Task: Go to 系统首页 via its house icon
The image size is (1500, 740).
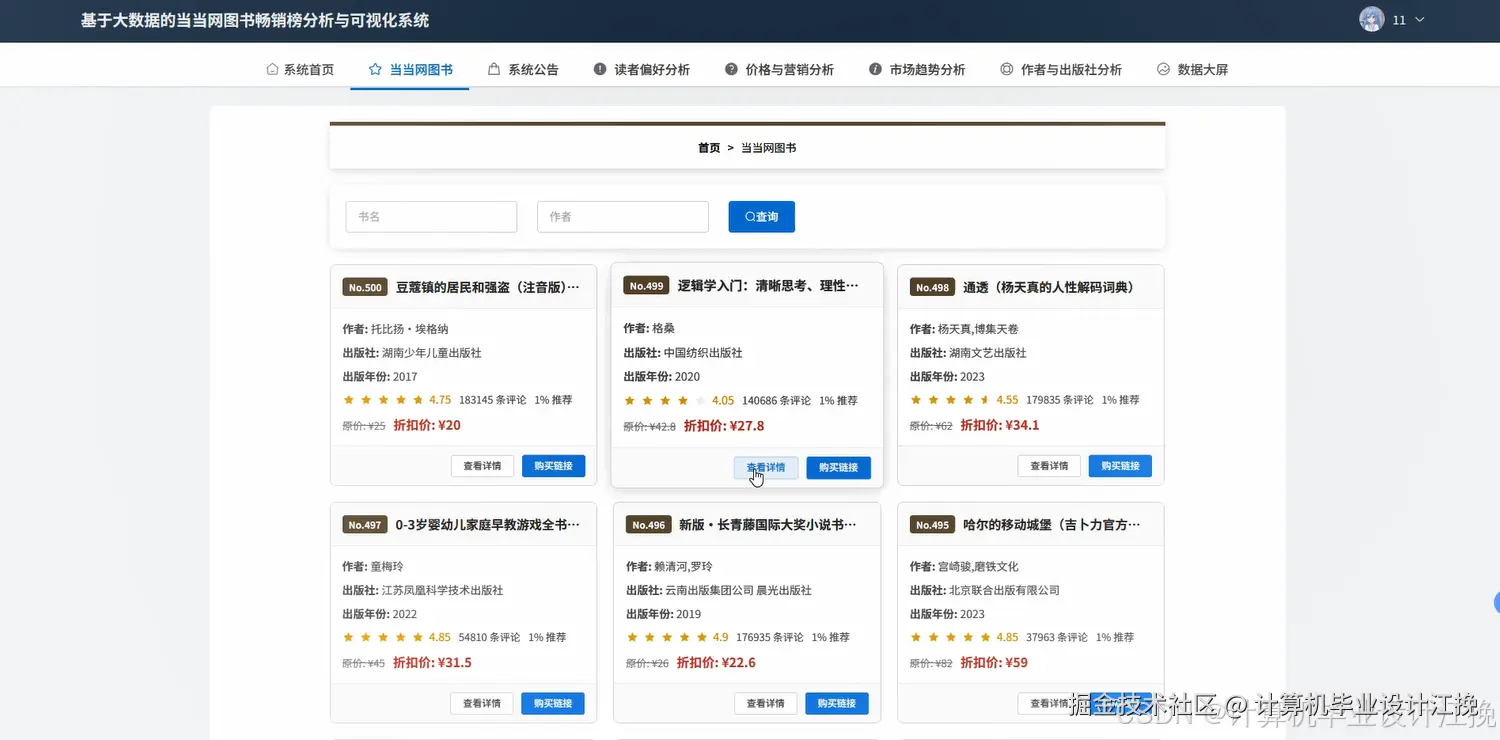Action: (x=272, y=70)
